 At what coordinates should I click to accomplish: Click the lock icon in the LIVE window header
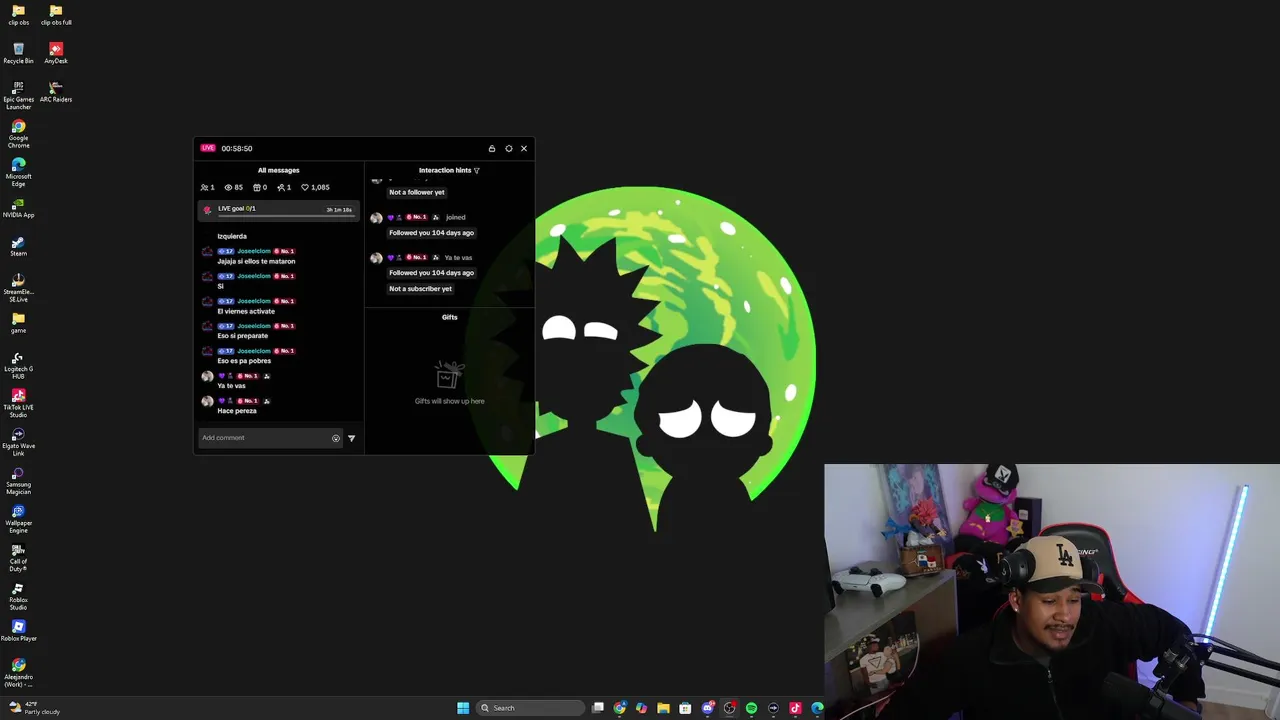click(492, 148)
